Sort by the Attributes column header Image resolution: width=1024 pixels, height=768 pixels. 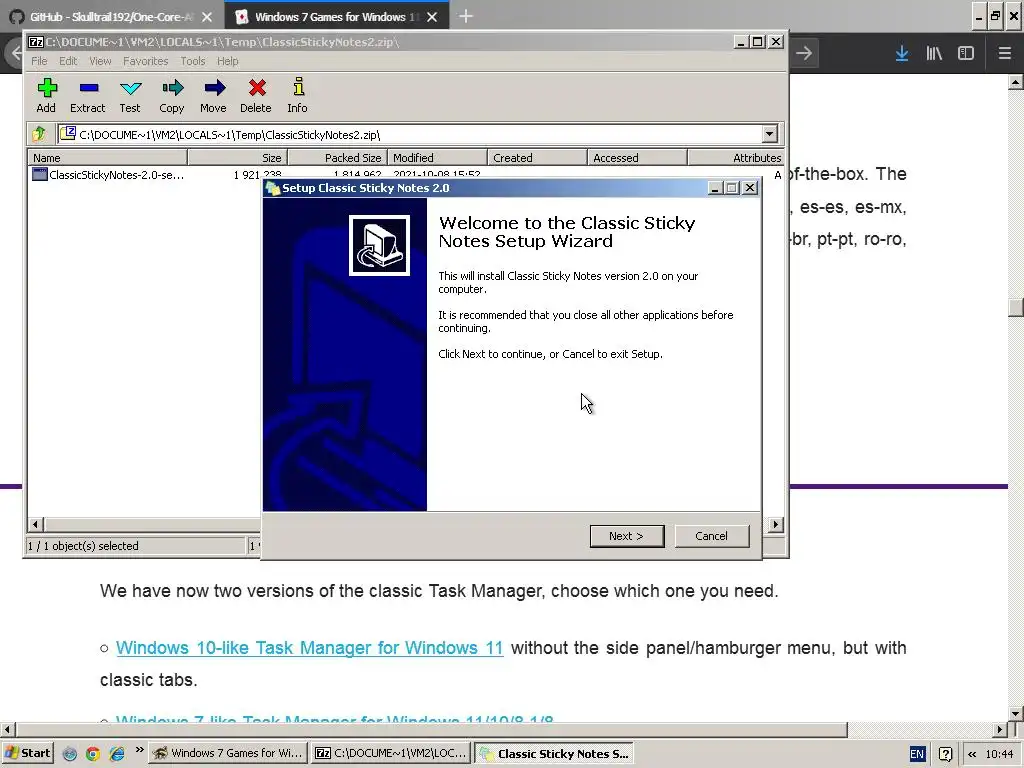click(736, 157)
